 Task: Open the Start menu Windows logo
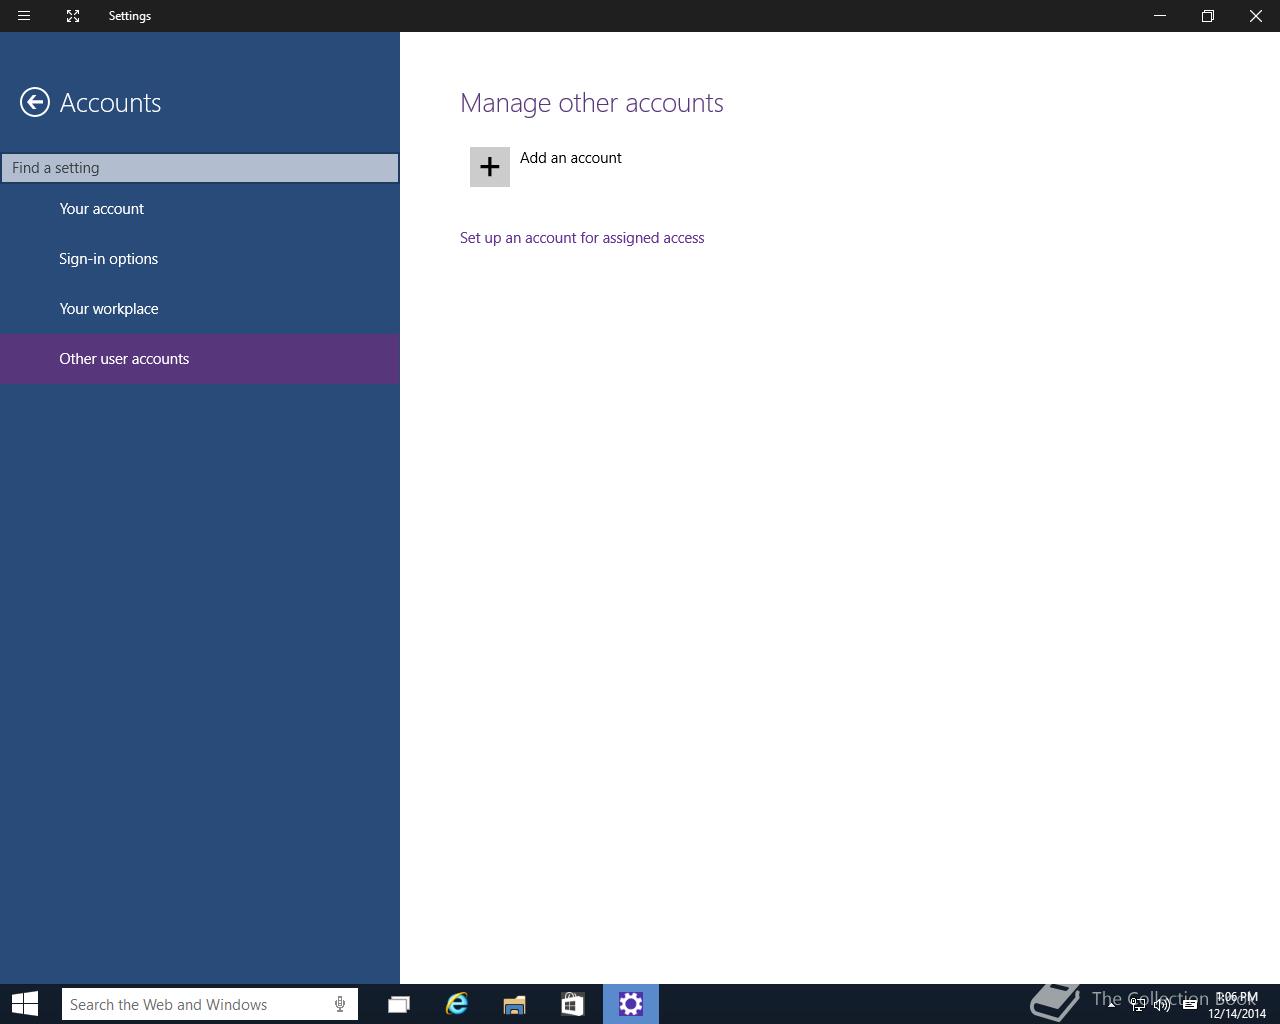tap(25, 1004)
